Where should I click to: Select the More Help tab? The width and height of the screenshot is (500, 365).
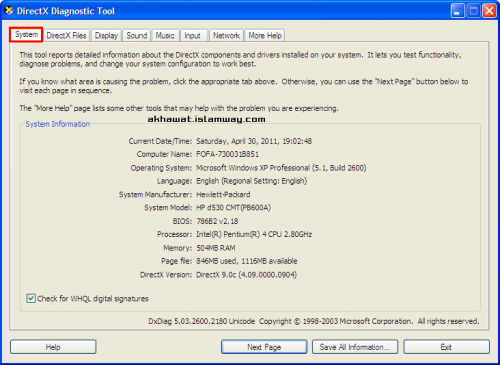(265, 36)
